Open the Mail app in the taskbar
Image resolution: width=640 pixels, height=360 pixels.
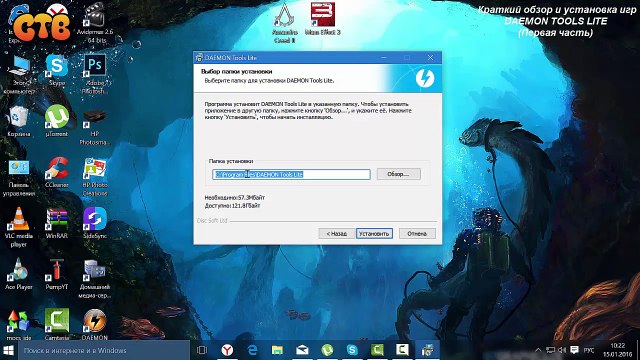point(302,350)
